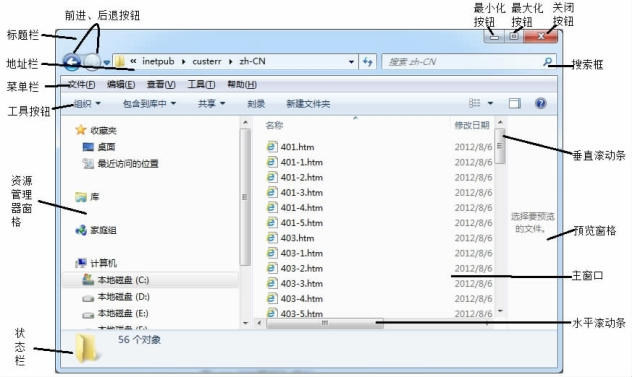
Task: Open the 帮助(H) menu
Action: 242,84
